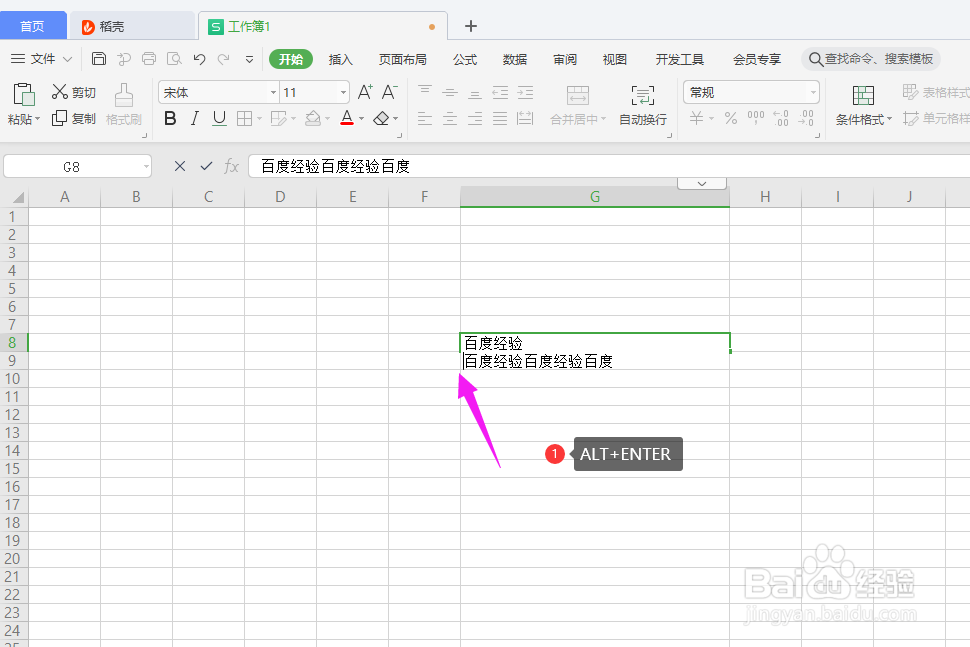This screenshot has height=647, width=970.
Task: Open Conditional Formatting menu
Action: click(x=864, y=105)
